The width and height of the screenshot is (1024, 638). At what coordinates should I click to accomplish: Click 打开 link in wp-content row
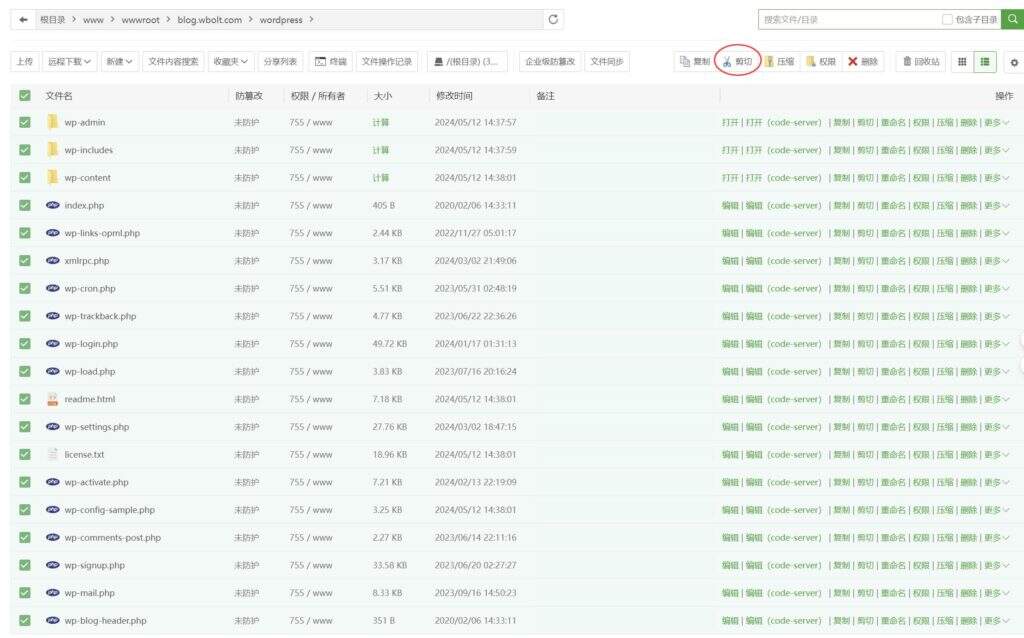click(x=730, y=177)
